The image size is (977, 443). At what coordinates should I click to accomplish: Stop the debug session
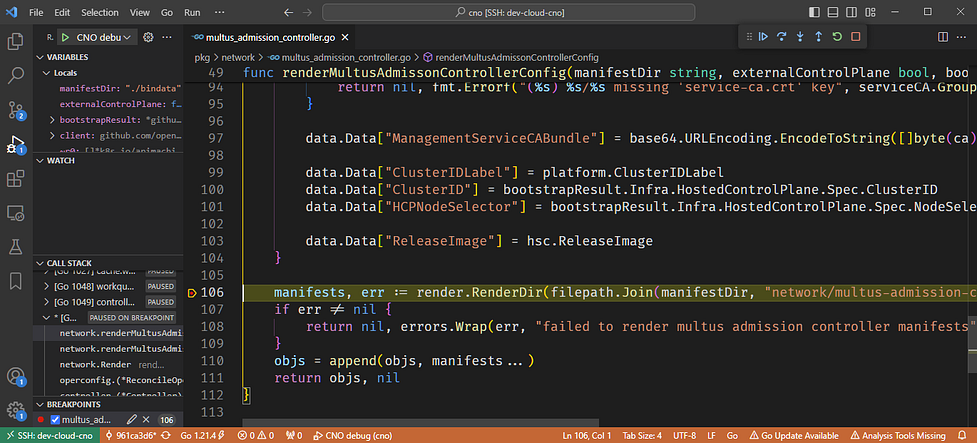[x=856, y=37]
